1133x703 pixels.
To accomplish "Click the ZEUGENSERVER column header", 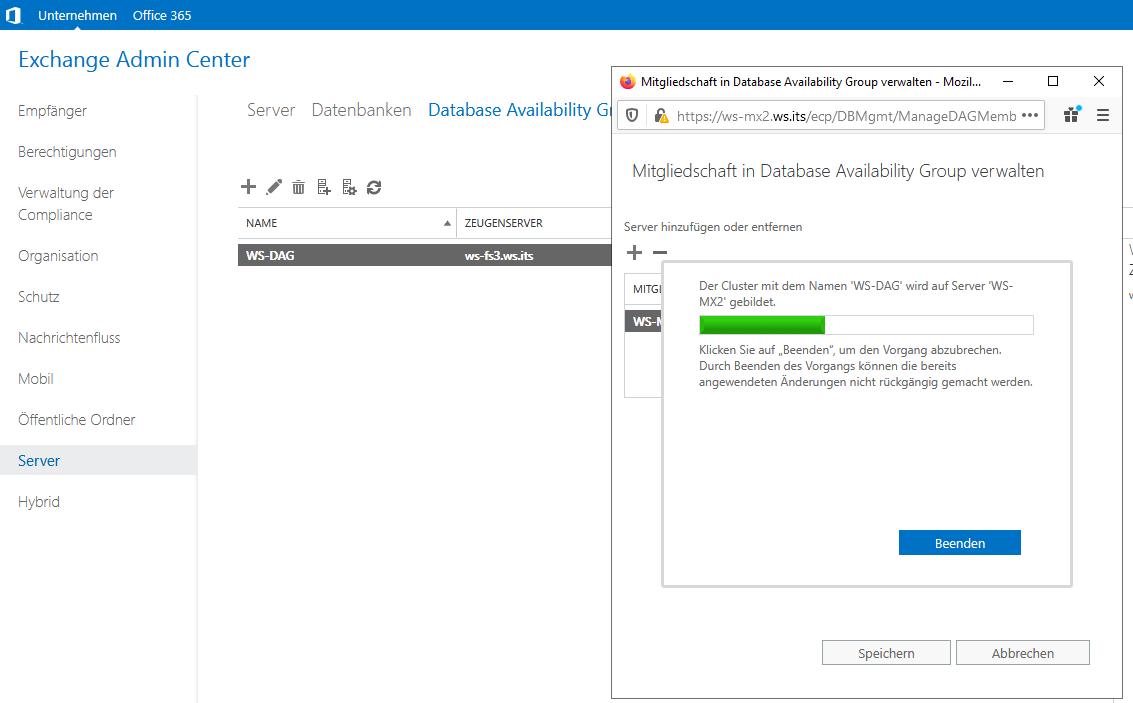I will pyautogui.click(x=504, y=223).
